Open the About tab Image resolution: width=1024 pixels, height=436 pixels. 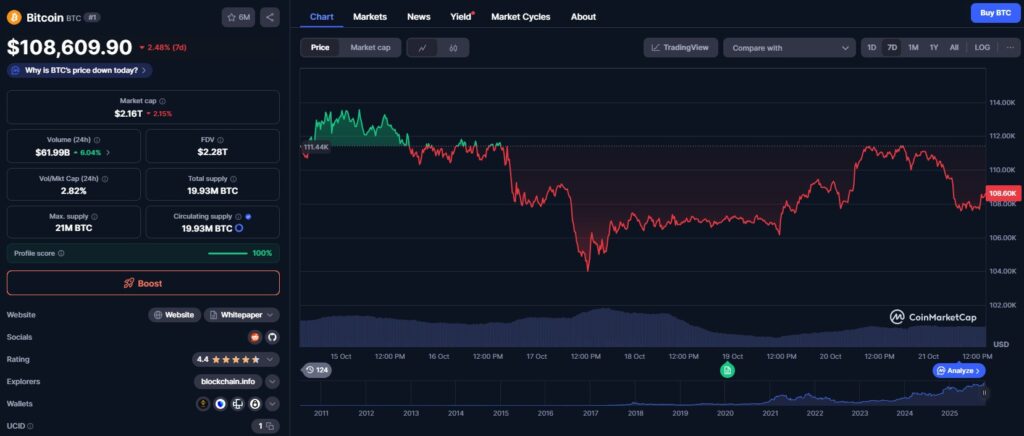pyautogui.click(x=583, y=17)
